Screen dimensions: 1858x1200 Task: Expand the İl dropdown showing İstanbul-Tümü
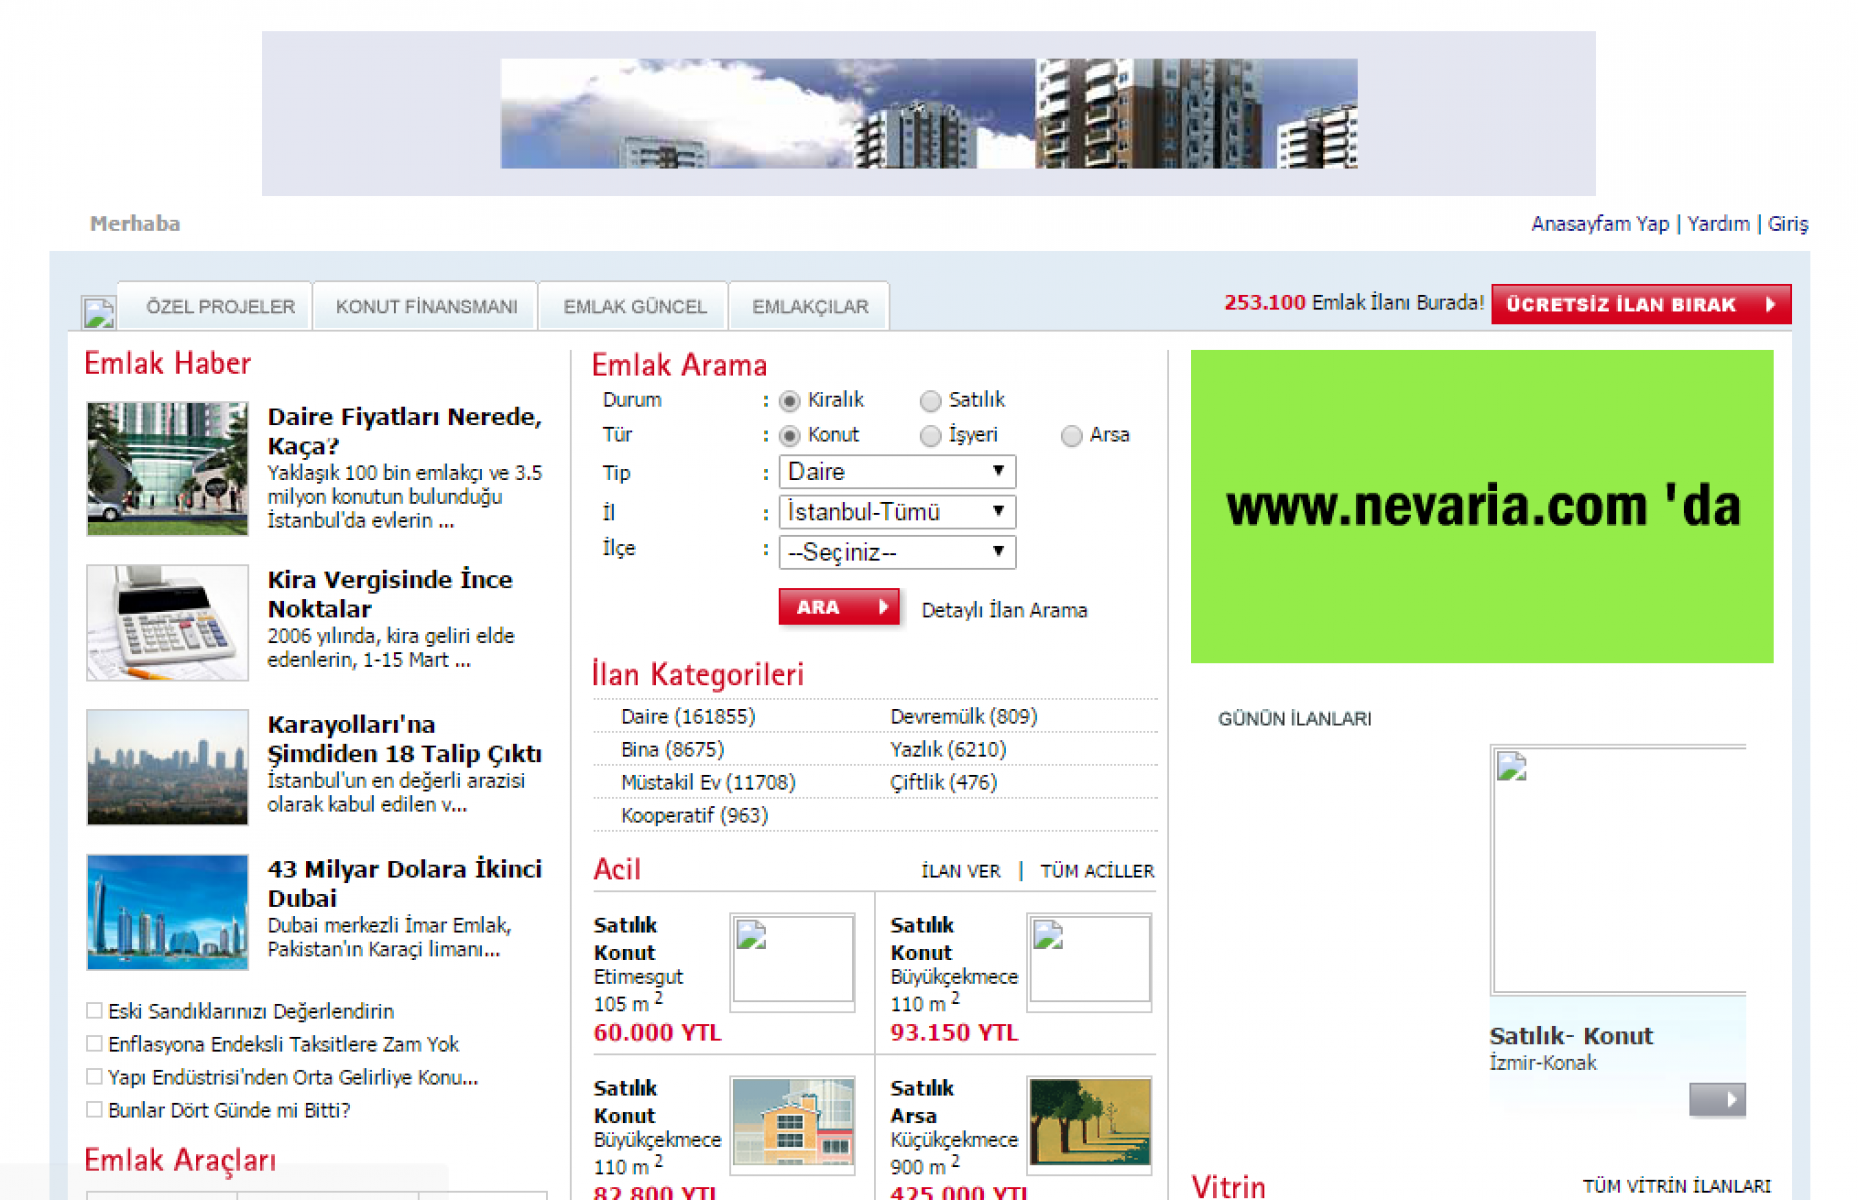[x=896, y=512]
